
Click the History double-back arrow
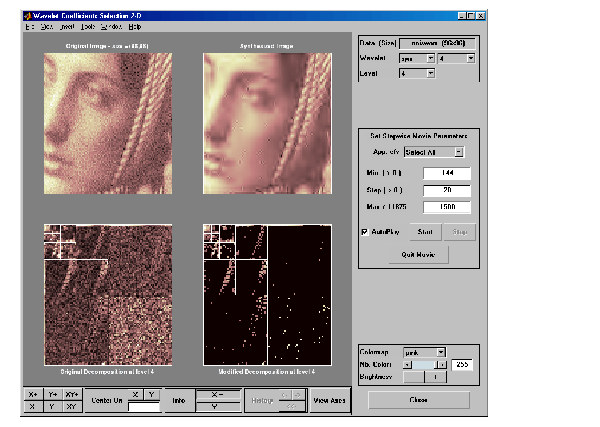[292, 406]
